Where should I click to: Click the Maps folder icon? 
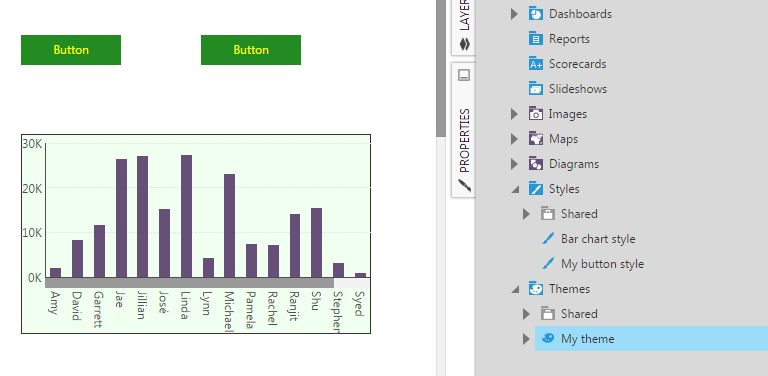coord(536,139)
